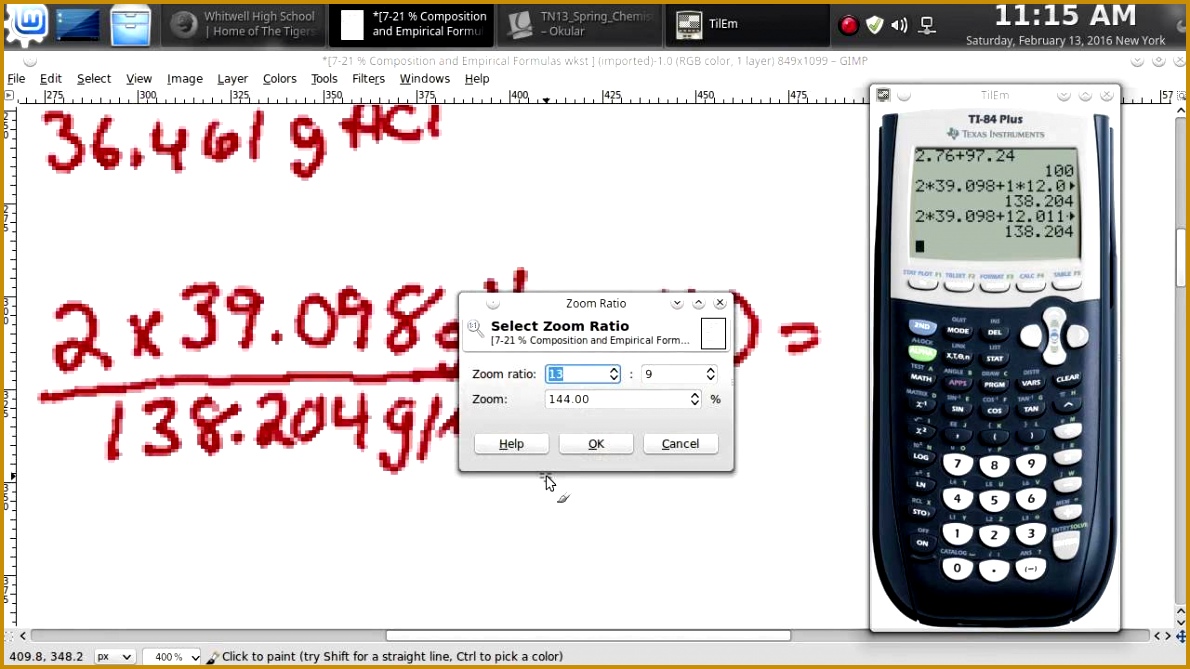This screenshot has height=669, width=1190.
Task: Click the horizontal canvas scrollbar
Action: (588, 635)
